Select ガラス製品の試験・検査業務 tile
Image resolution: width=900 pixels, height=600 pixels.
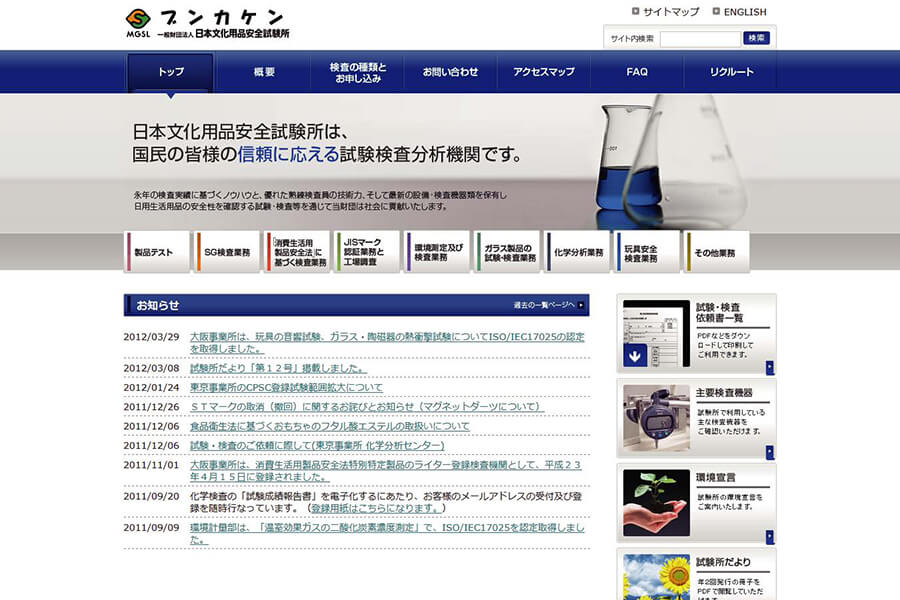(x=507, y=251)
